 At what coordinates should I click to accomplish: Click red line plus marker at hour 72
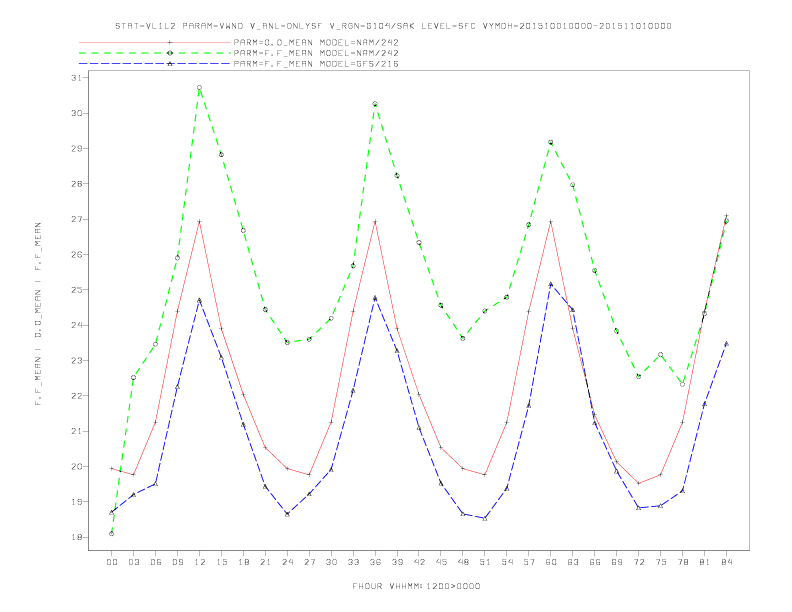pos(638,483)
